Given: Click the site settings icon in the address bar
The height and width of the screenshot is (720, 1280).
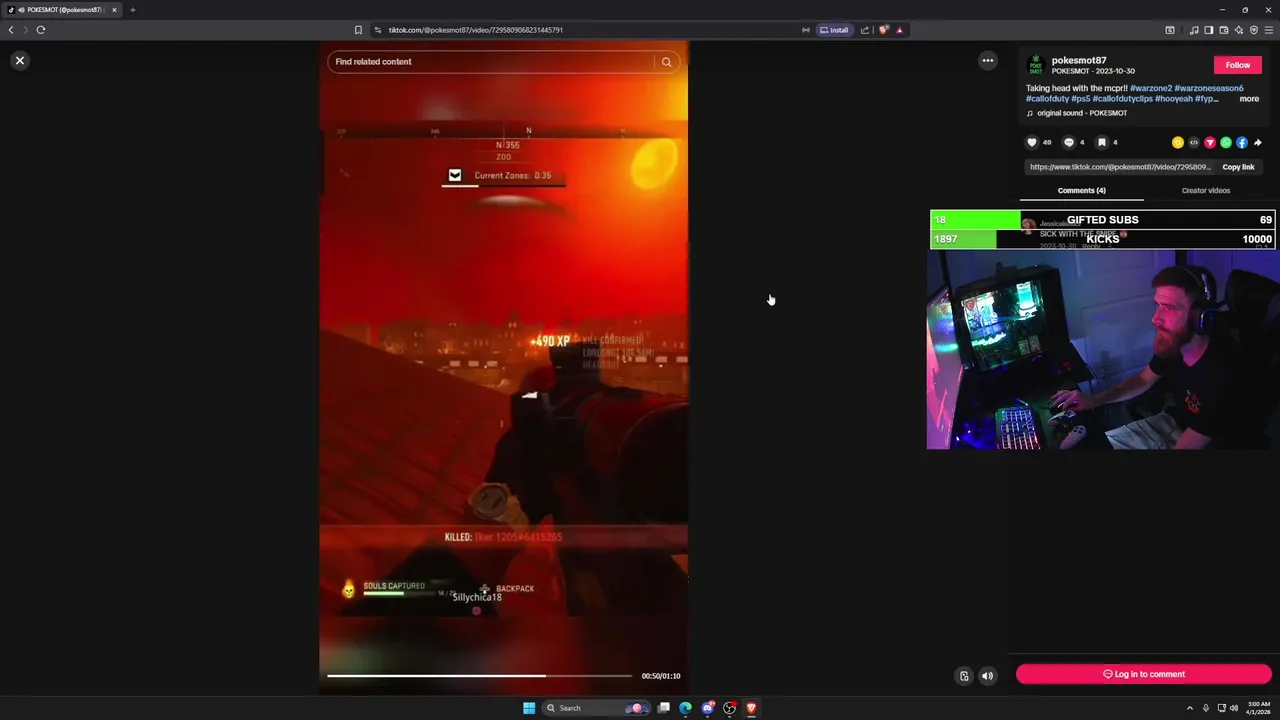Looking at the screenshot, I should point(377,30).
